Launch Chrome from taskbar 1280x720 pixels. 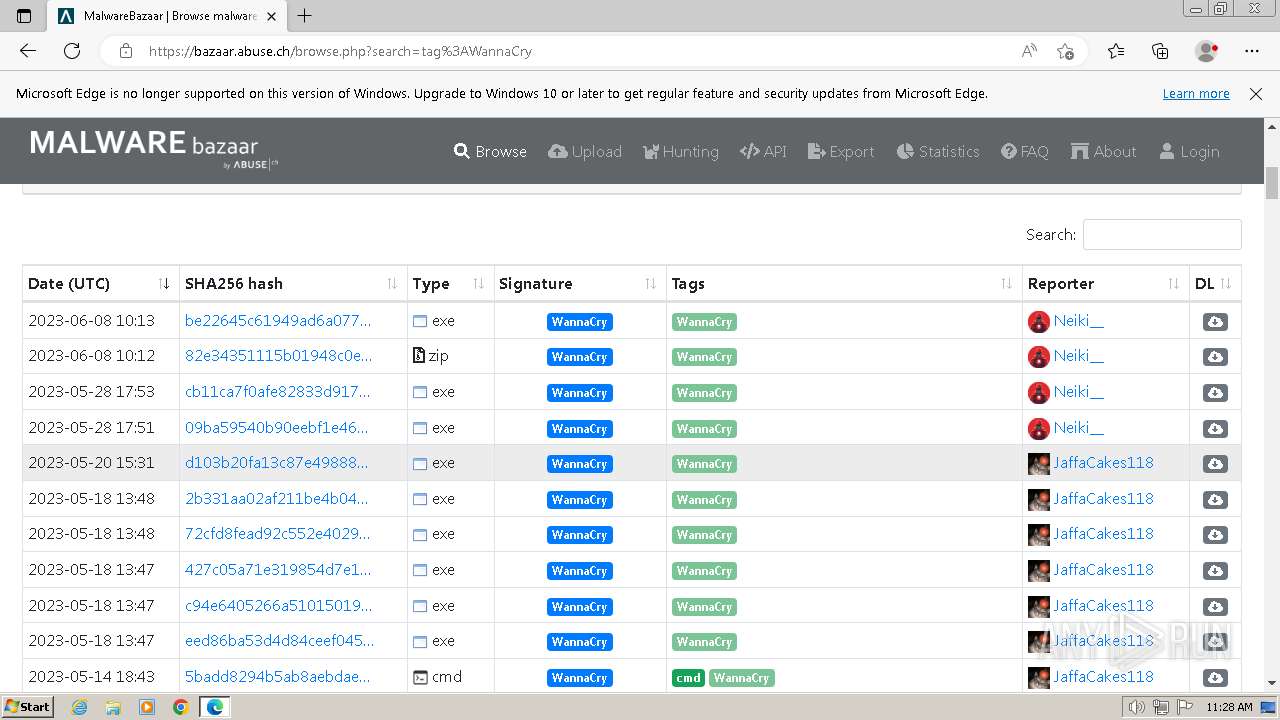click(x=180, y=707)
